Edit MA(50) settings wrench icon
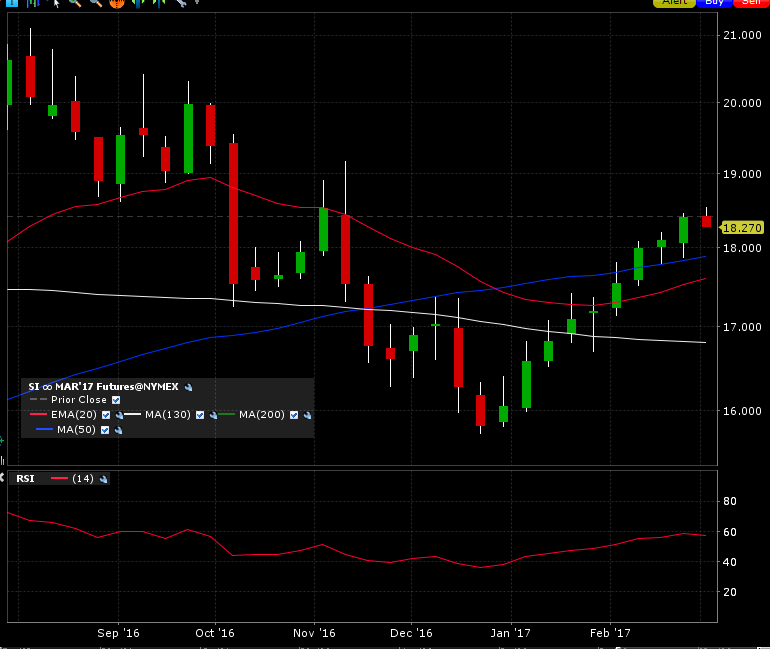 pos(119,430)
